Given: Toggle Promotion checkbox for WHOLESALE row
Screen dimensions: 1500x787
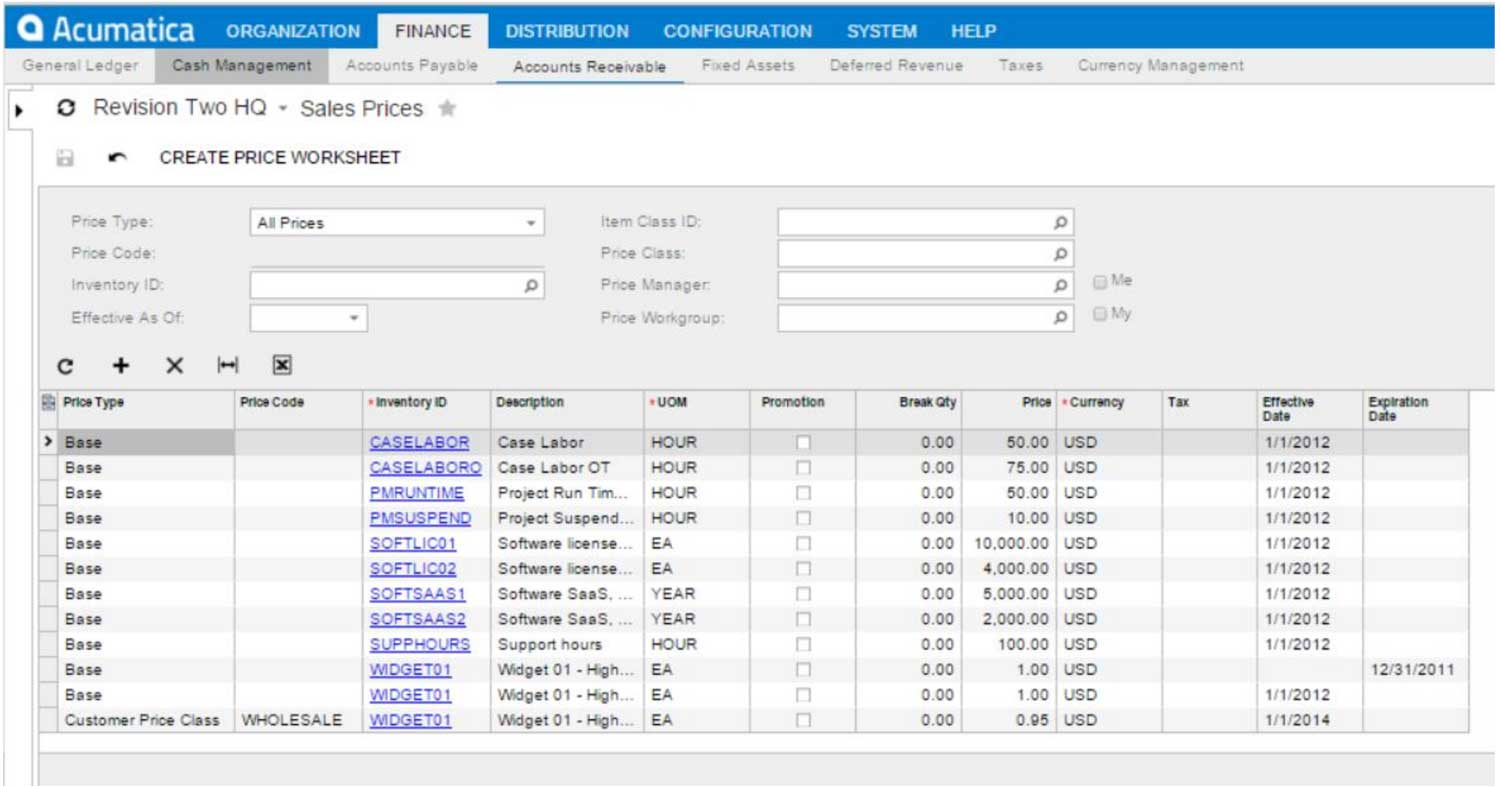Looking at the screenshot, I should (803, 720).
